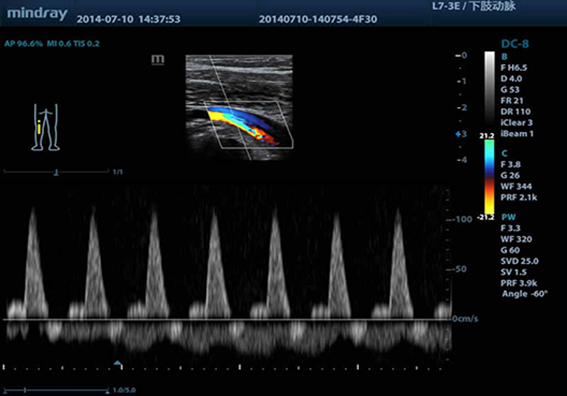The width and height of the screenshot is (567, 396).
Task: Click the Angle -60° parameter
Action: tap(525, 294)
